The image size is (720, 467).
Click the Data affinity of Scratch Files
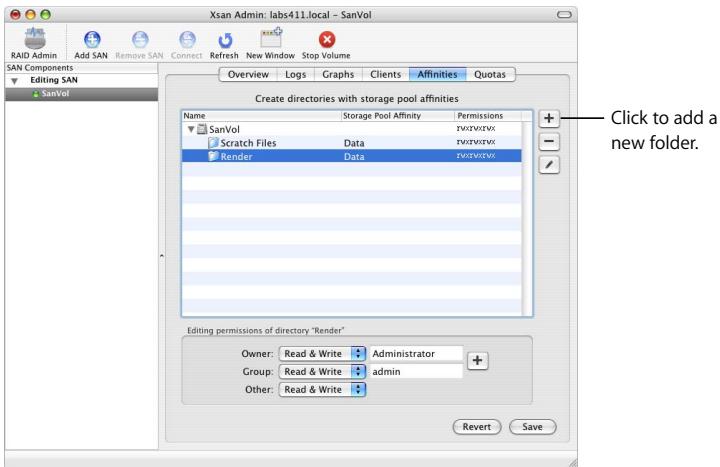pos(354,143)
